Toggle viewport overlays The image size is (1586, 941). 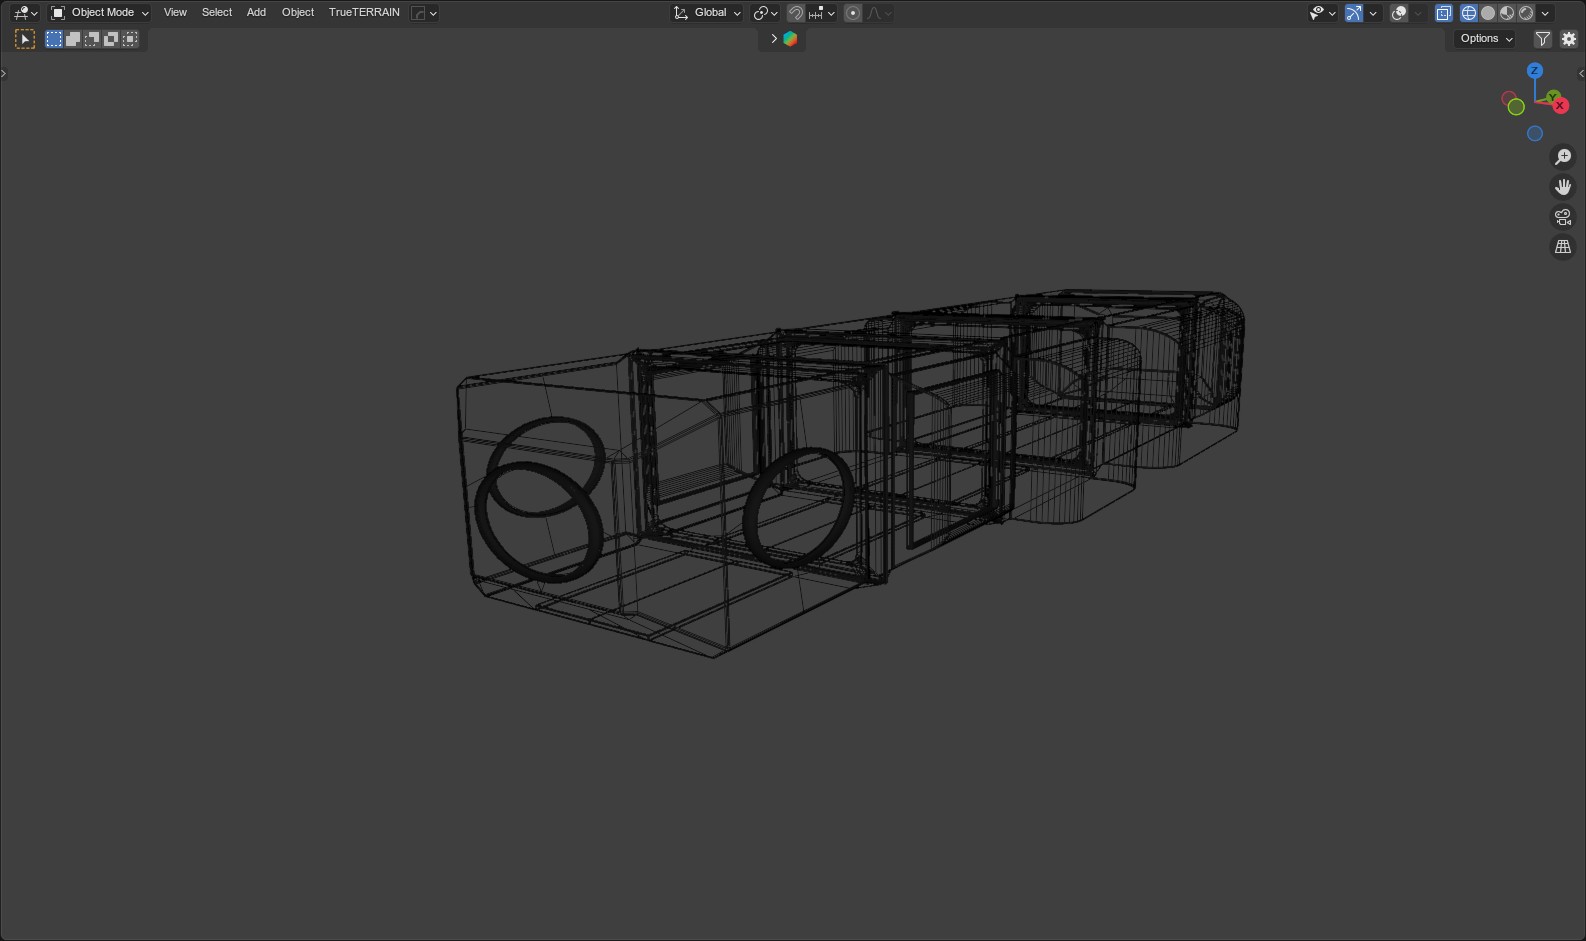tap(1399, 13)
